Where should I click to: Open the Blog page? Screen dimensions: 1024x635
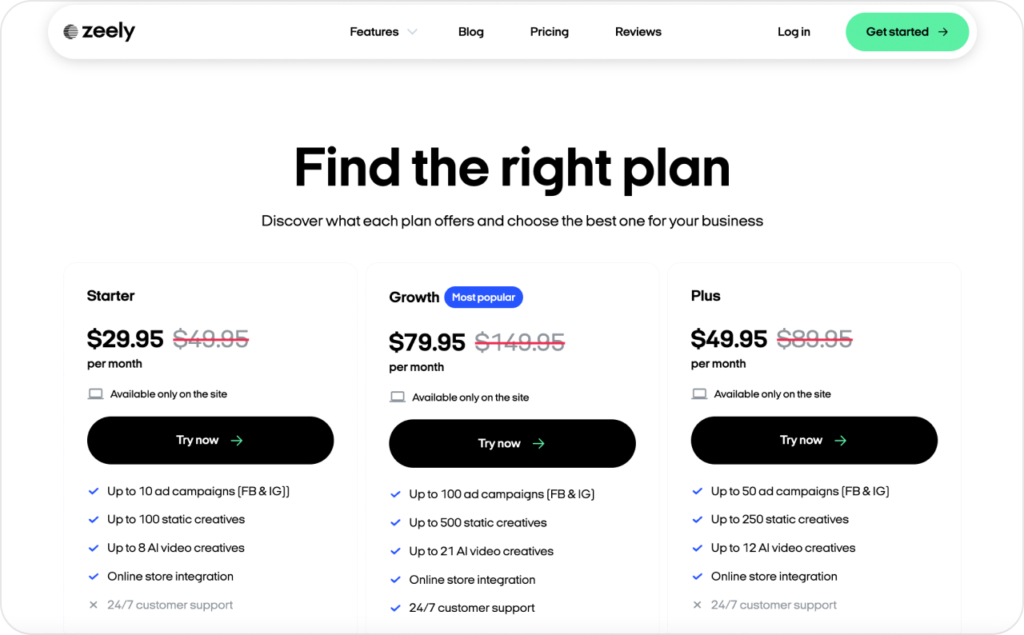470,31
